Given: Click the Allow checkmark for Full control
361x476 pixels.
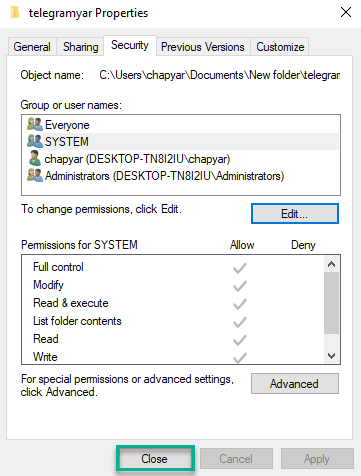Looking at the screenshot, I should click(240, 268).
